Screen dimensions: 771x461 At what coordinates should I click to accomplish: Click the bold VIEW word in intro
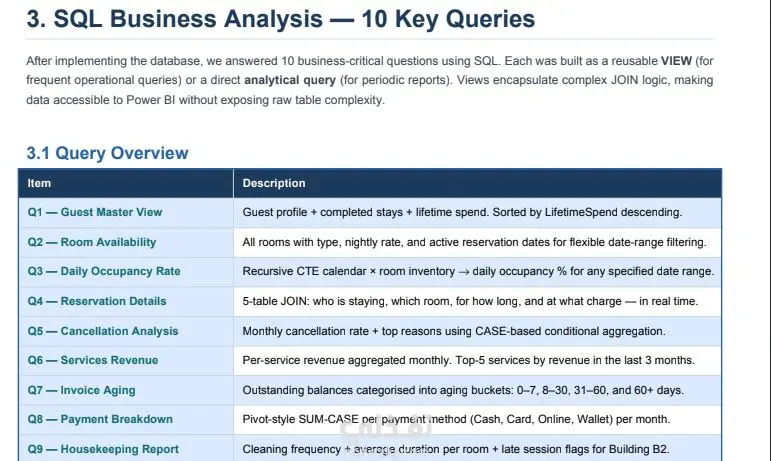point(676,61)
